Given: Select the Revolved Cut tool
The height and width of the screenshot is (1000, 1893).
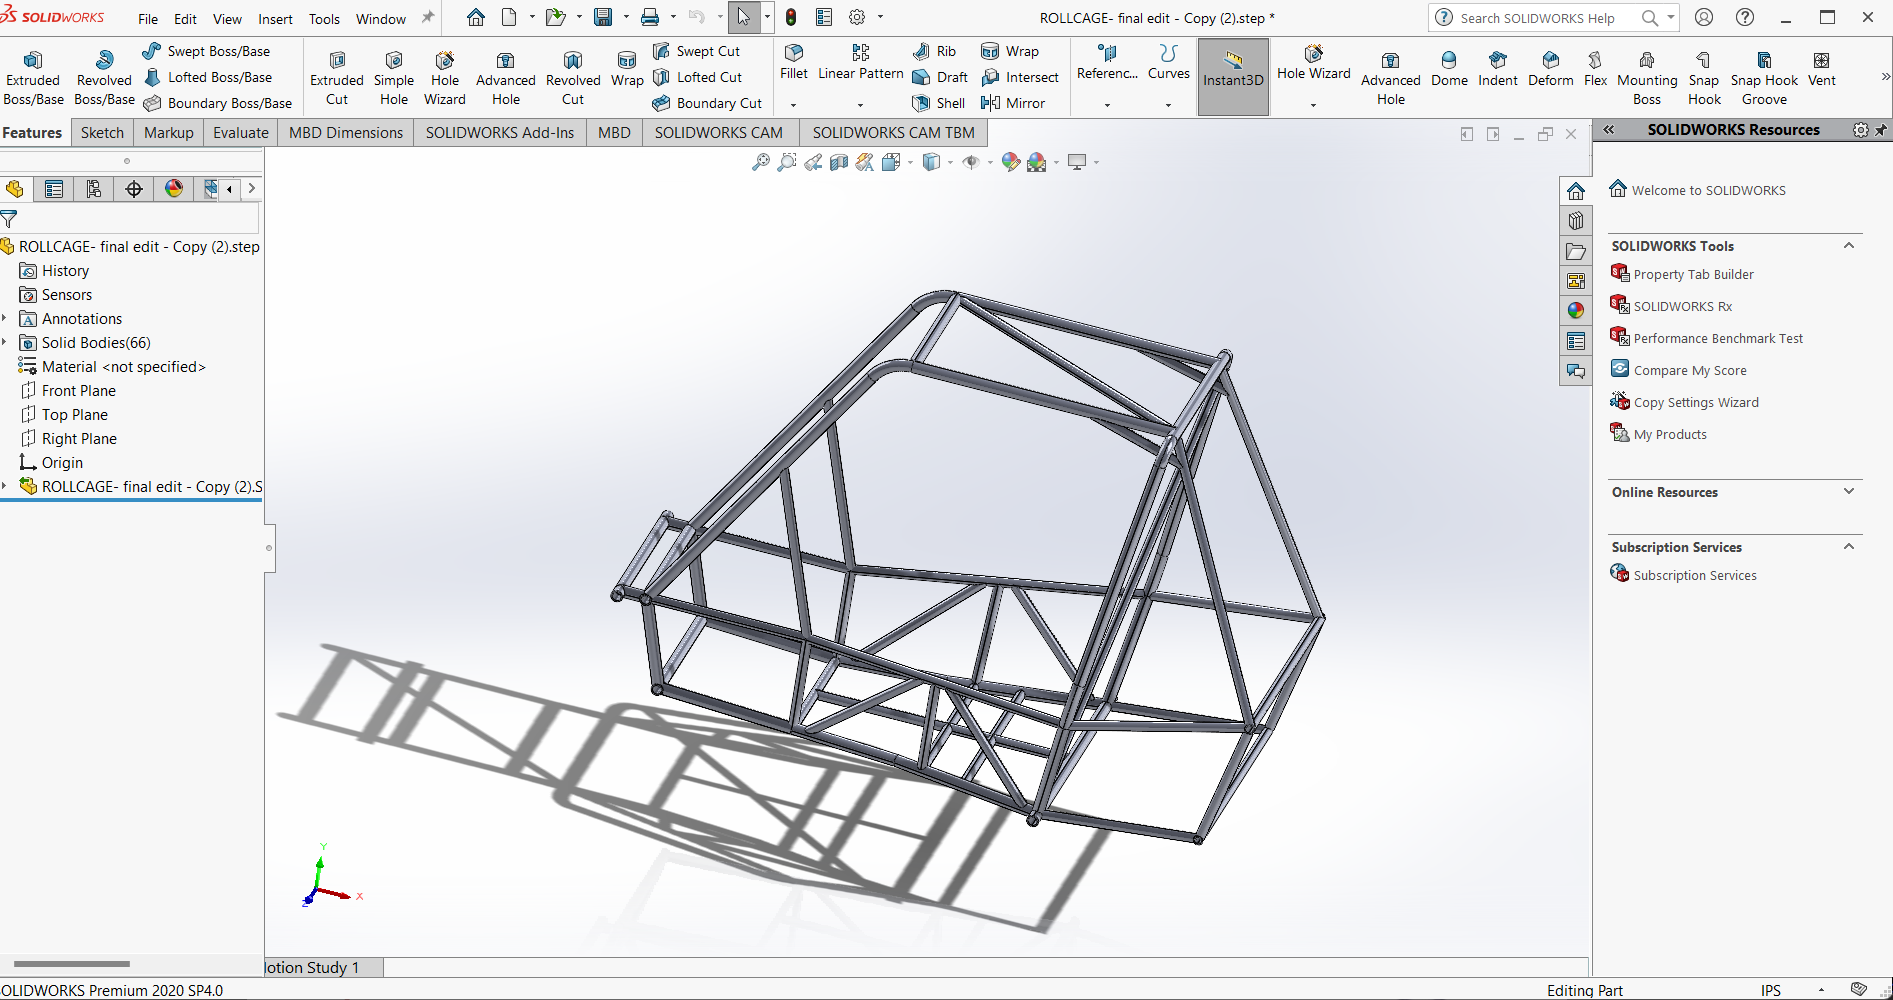Looking at the screenshot, I should 573,78.
